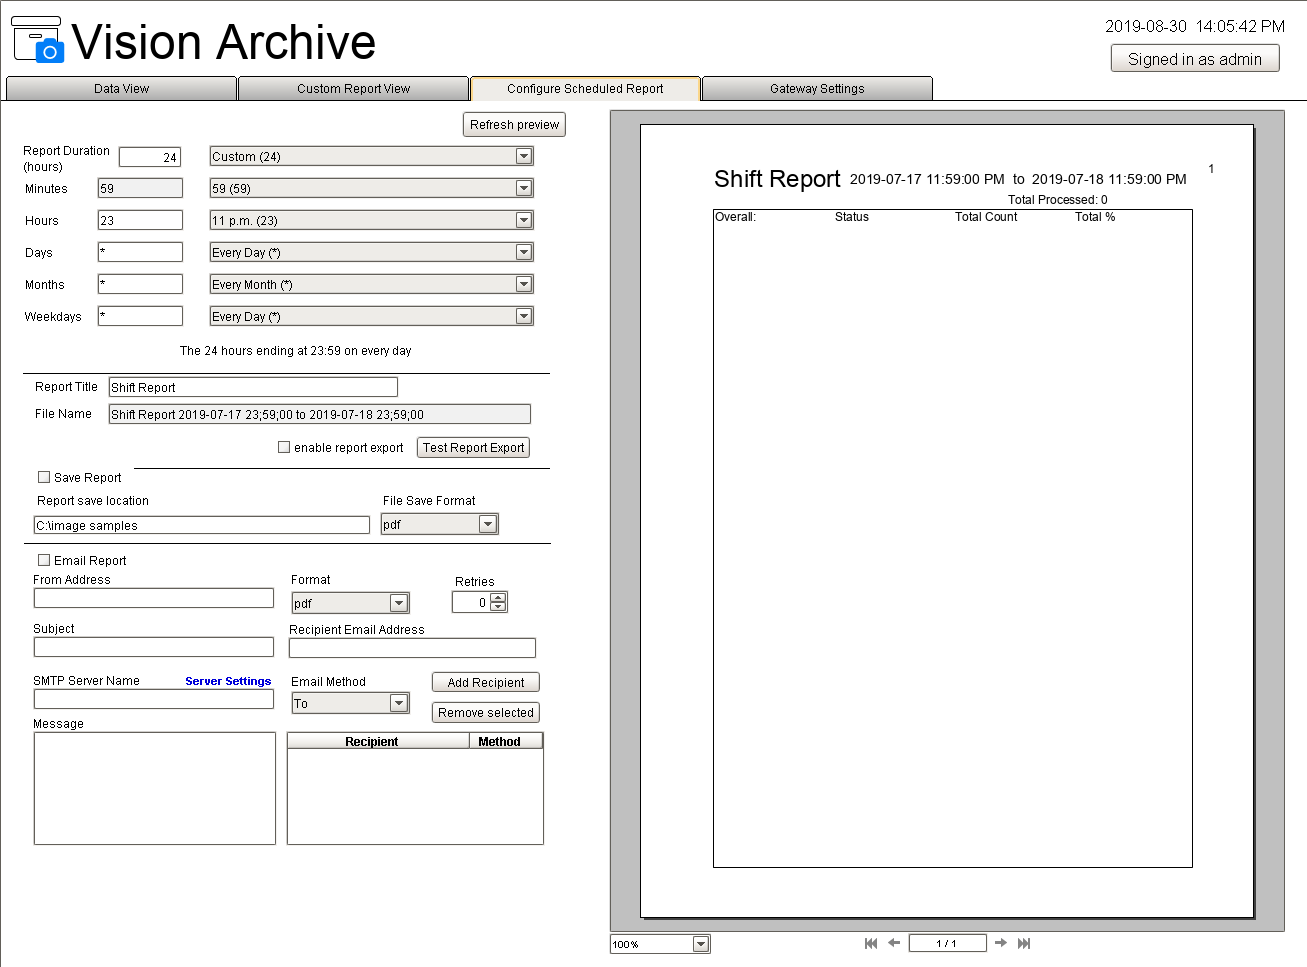
Task: Open the preview zoom 100% dropdown
Action: pyautogui.click(x=700, y=944)
